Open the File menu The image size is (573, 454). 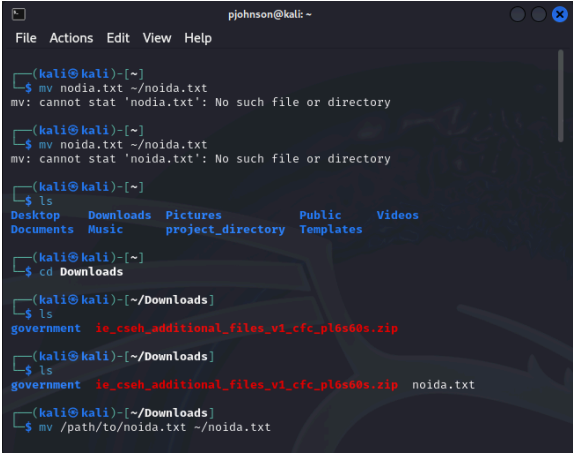pyautogui.click(x=26, y=38)
